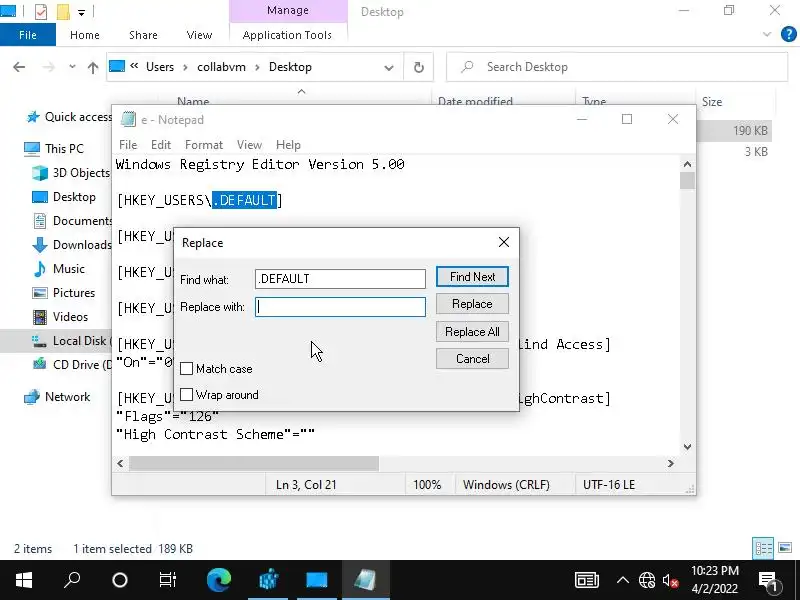The image size is (800, 600).
Task: Open the muted volume tray icon
Action: 670,580
